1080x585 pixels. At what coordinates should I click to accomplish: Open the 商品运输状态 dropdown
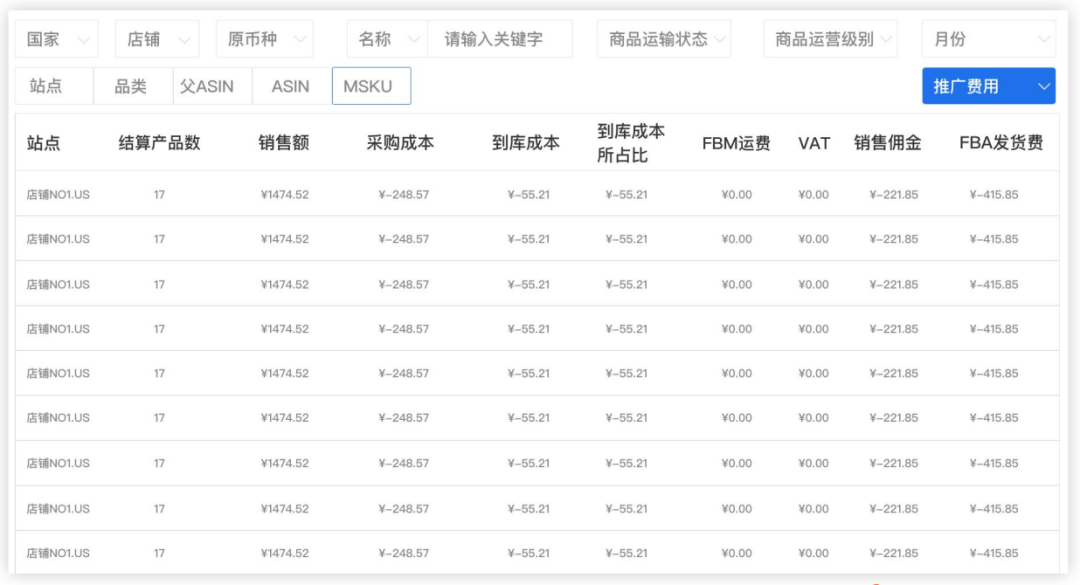664,40
